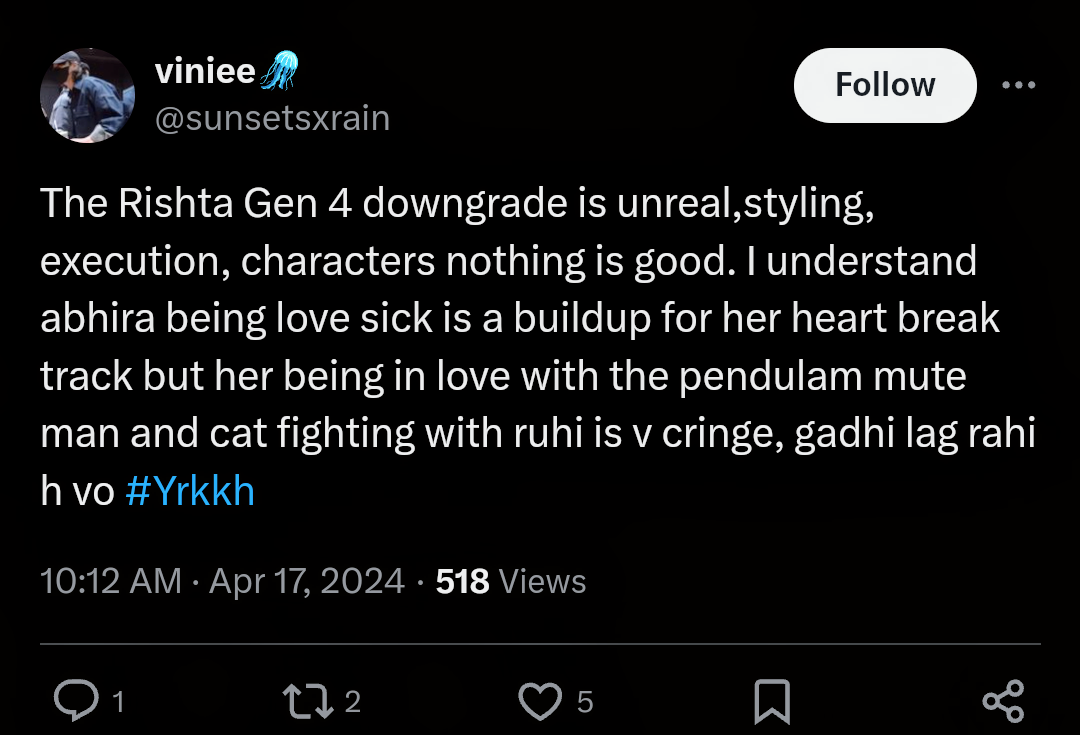The height and width of the screenshot is (735, 1080).
Task: Click the 10:12 AM timestamp
Action: click(111, 581)
